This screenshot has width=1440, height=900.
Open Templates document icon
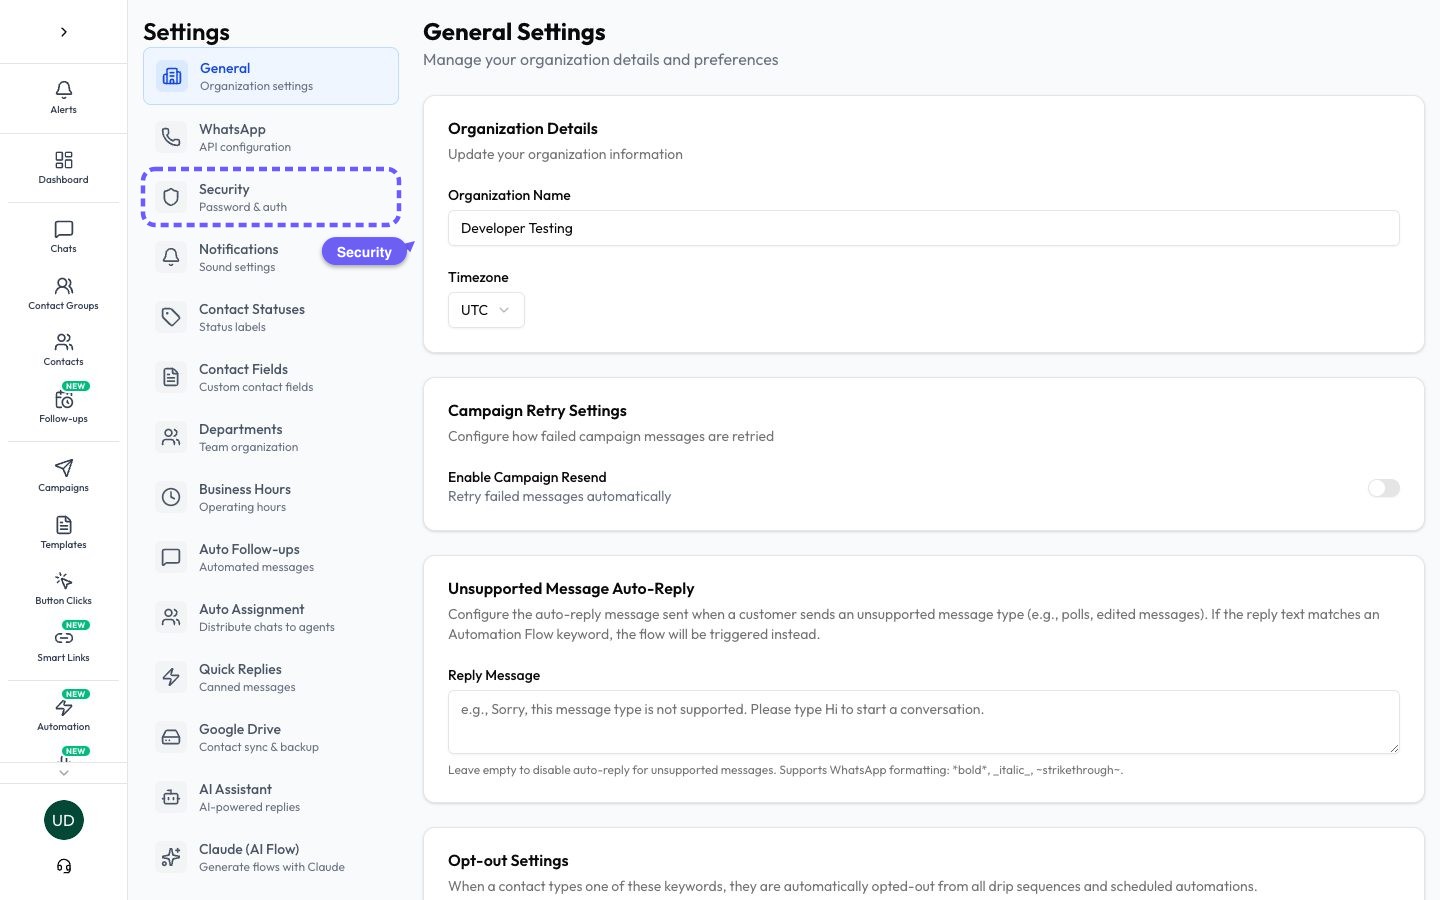tap(64, 525)
